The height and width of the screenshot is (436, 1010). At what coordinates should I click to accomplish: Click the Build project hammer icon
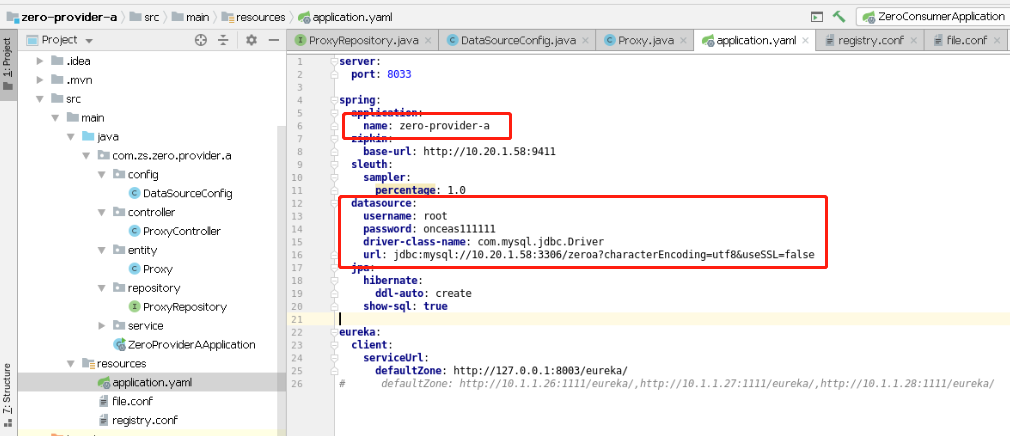839,17
